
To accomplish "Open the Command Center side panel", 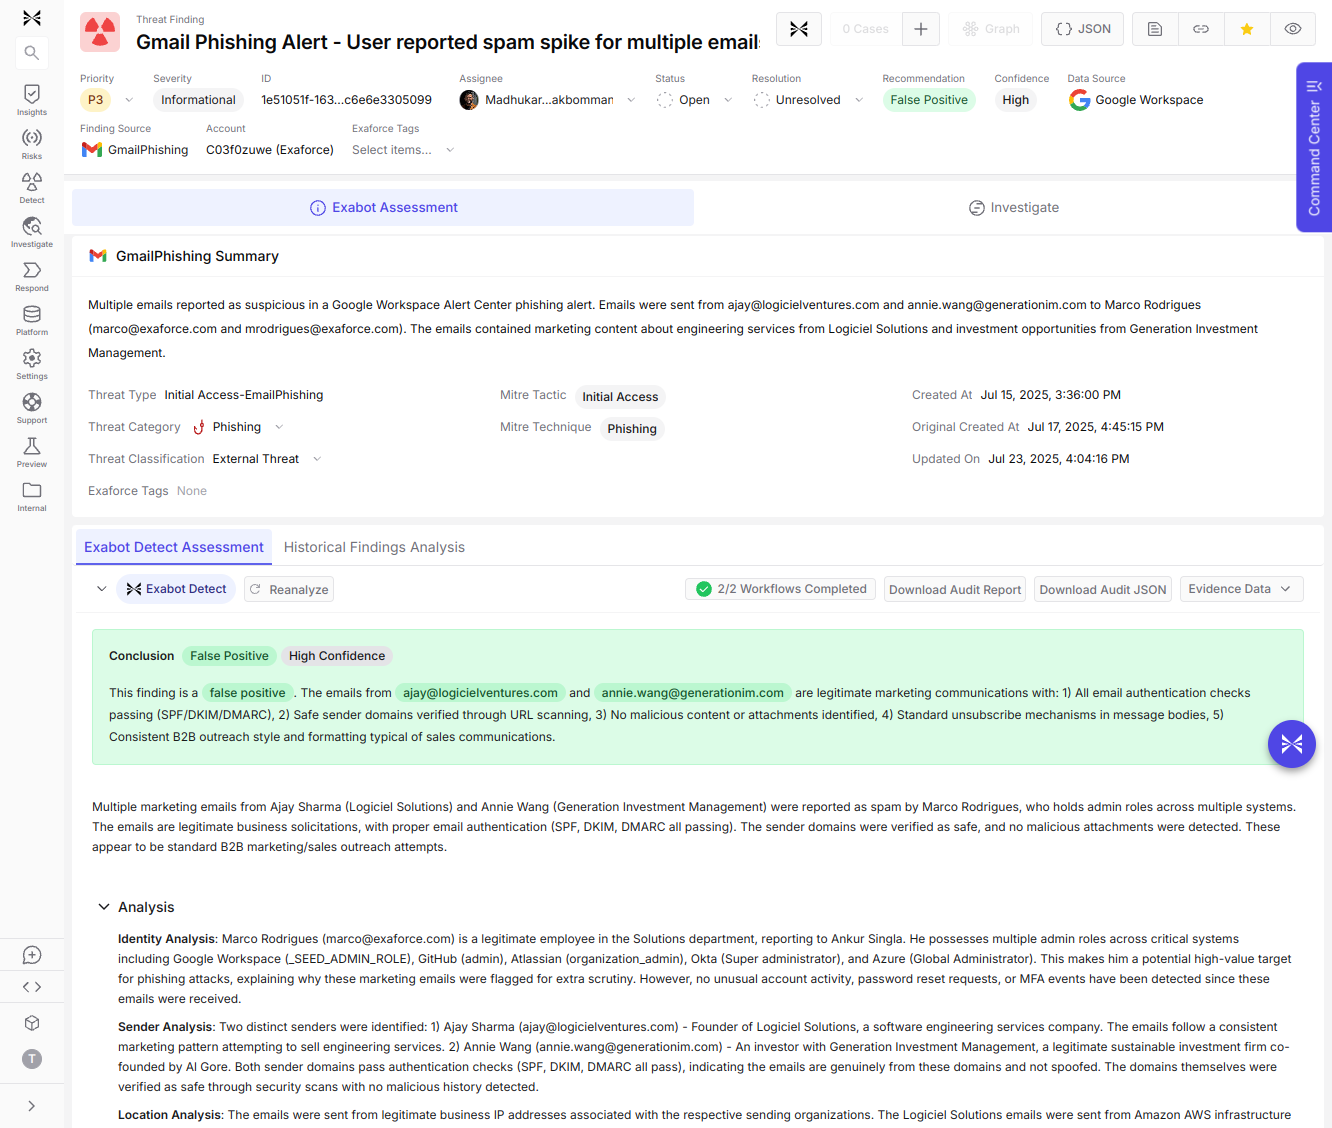I will (x=1314, y=148).
